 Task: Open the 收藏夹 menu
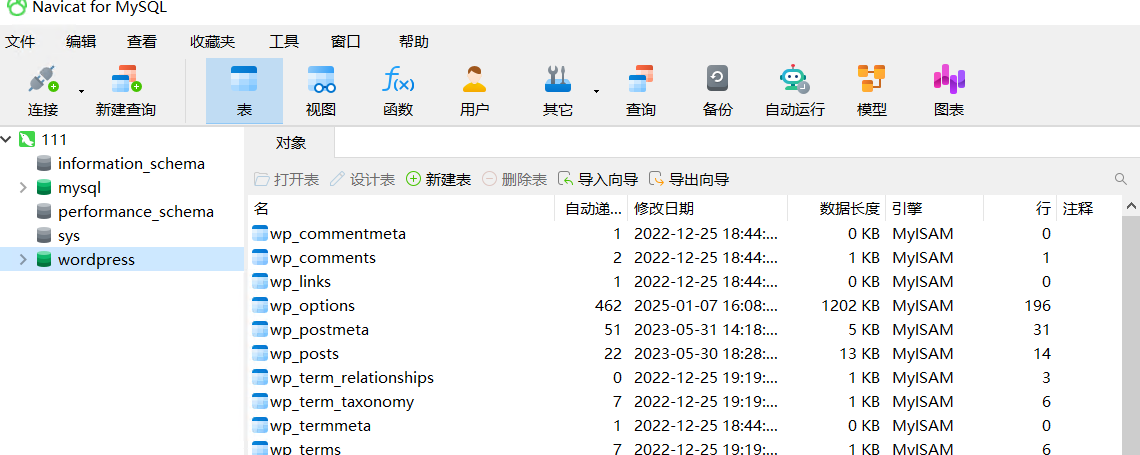[x=212, y=41]
